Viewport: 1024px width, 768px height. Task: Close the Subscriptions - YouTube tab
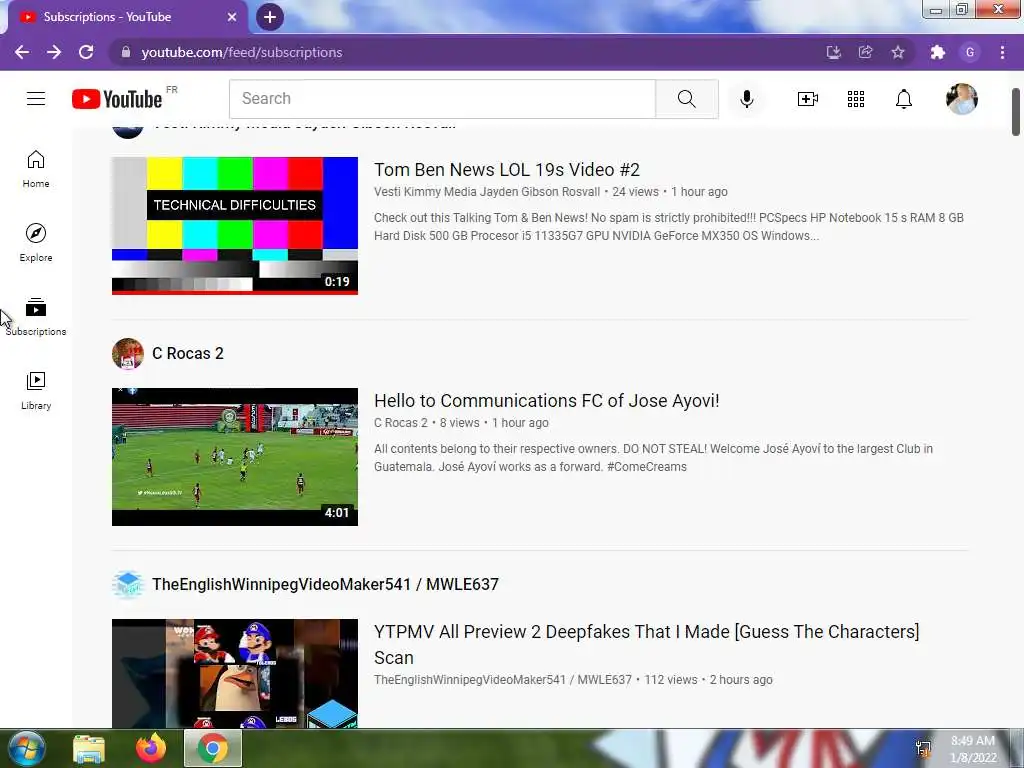(x=232, y=17)
